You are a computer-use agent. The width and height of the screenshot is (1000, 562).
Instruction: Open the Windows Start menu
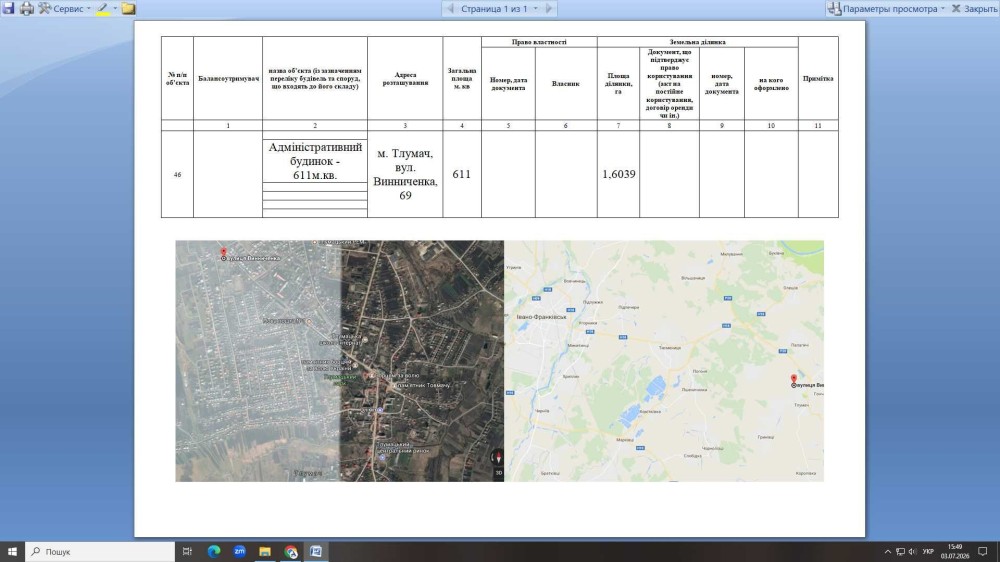pyautogui.click(x=12, y=552)
